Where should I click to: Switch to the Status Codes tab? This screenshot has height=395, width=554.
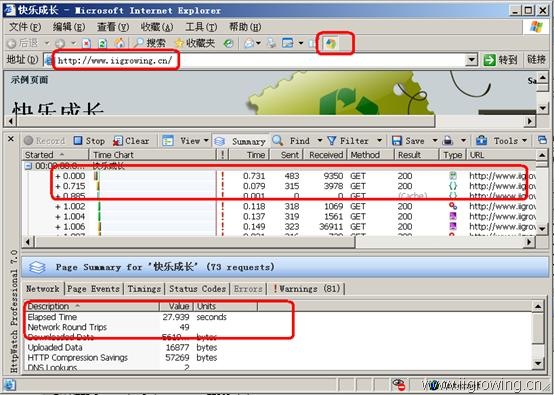coord(198,289)
